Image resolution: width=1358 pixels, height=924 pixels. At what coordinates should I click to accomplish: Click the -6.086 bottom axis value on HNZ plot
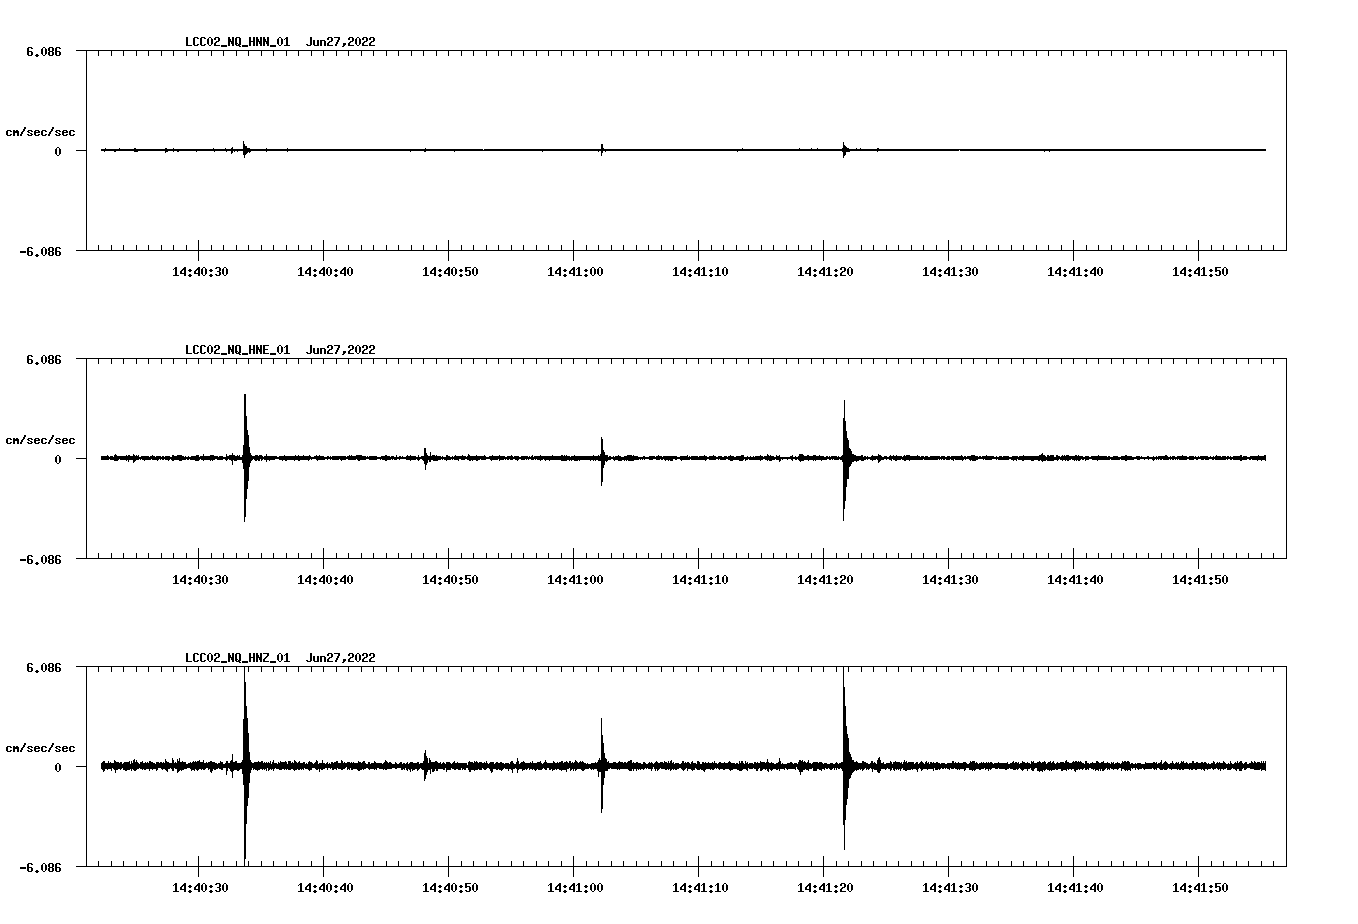(41, 868)
